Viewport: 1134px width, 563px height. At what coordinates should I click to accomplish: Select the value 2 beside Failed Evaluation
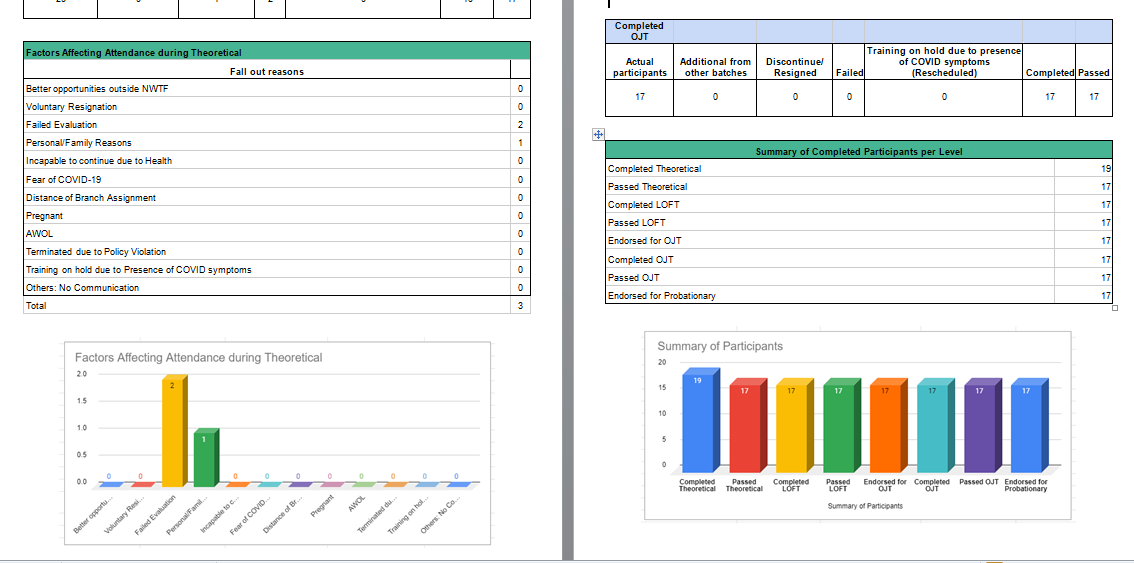pos(520,125)
